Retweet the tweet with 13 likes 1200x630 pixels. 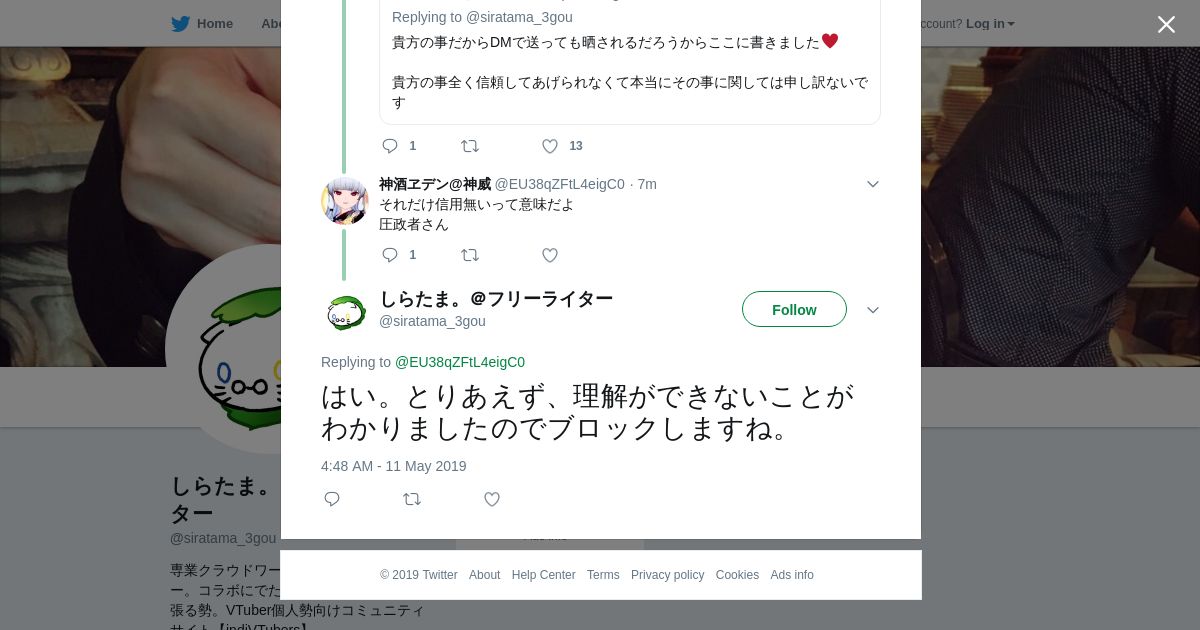tap(470, 146)
